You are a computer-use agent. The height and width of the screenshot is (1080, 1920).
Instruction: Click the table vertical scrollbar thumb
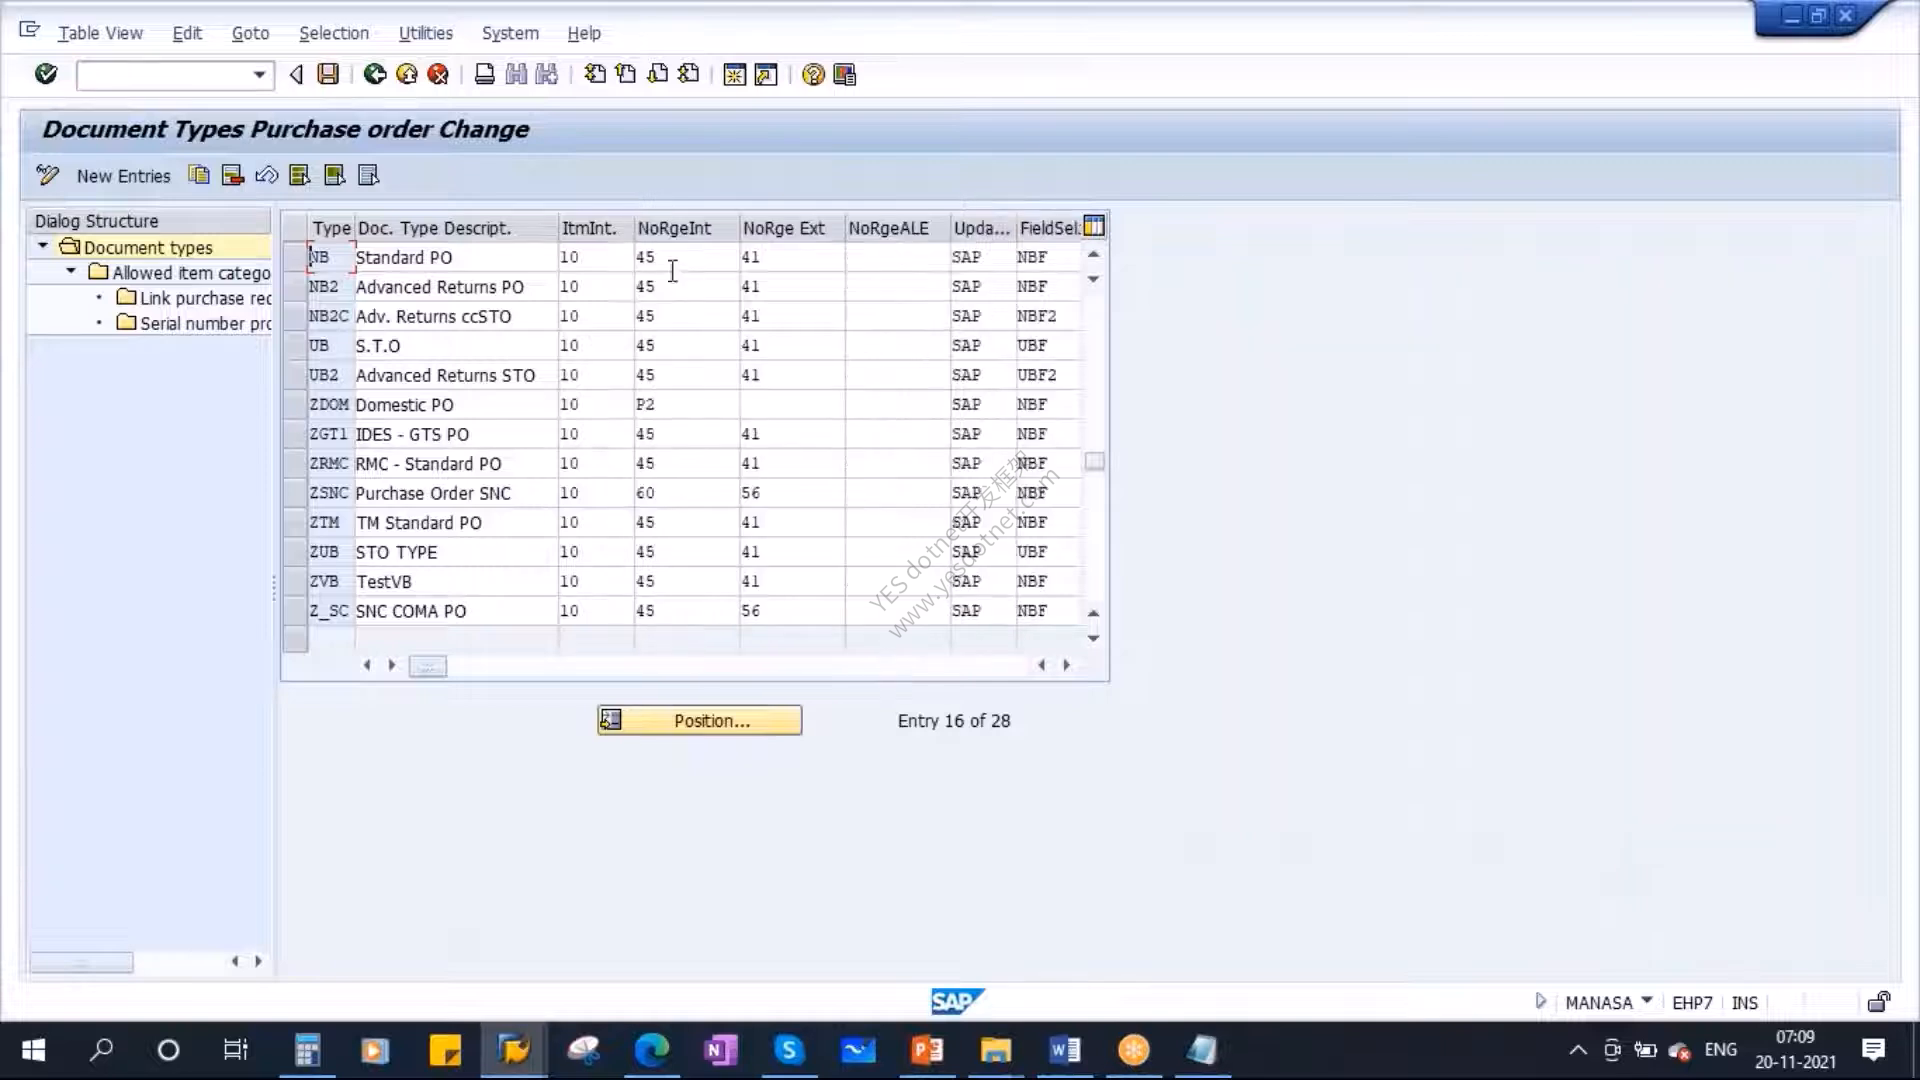click(x=1094, y=461)
